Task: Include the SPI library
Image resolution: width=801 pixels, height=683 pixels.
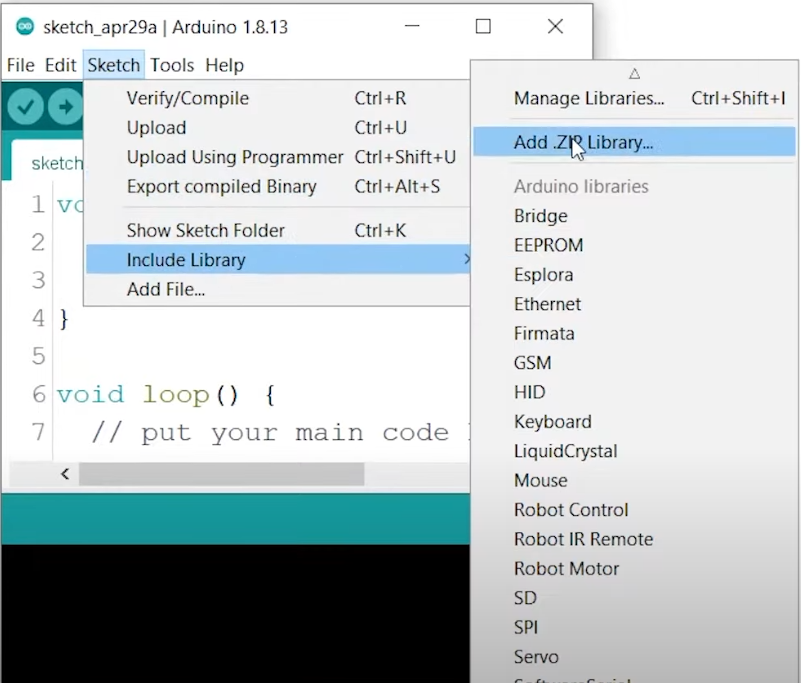Action: coord(634,627)
